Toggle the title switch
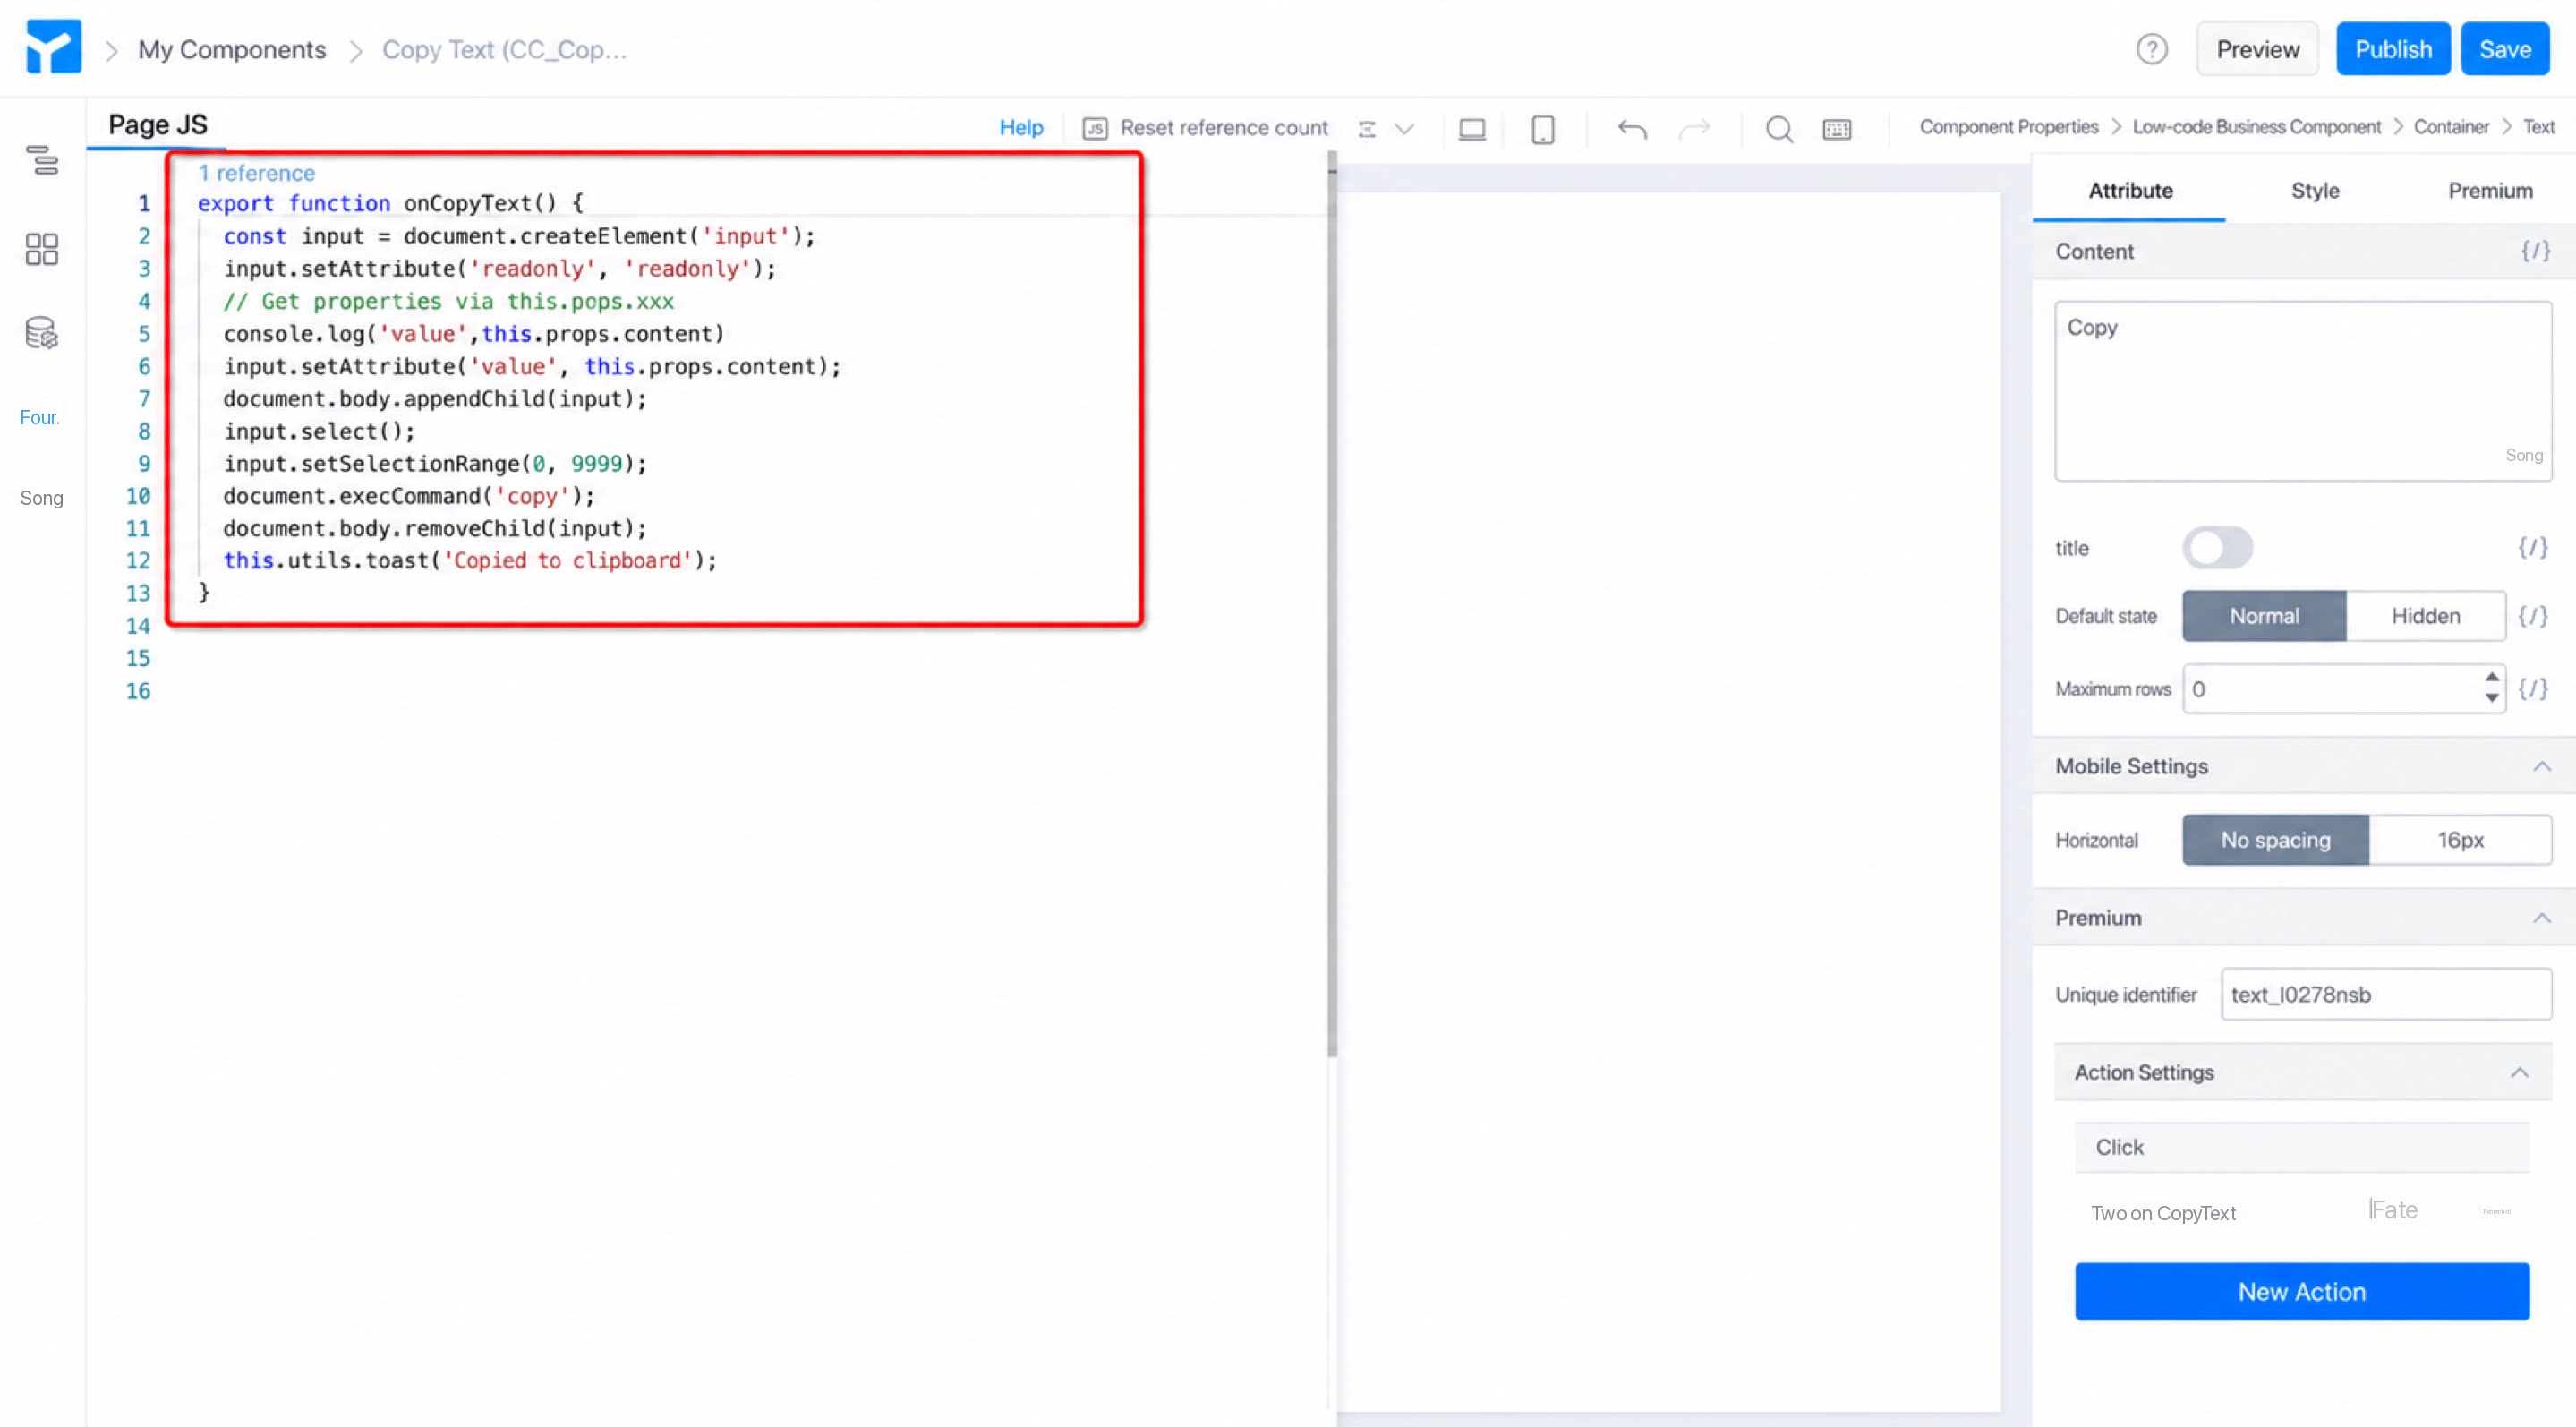Viewport: 2576px width, 1427px height. 2217,548
